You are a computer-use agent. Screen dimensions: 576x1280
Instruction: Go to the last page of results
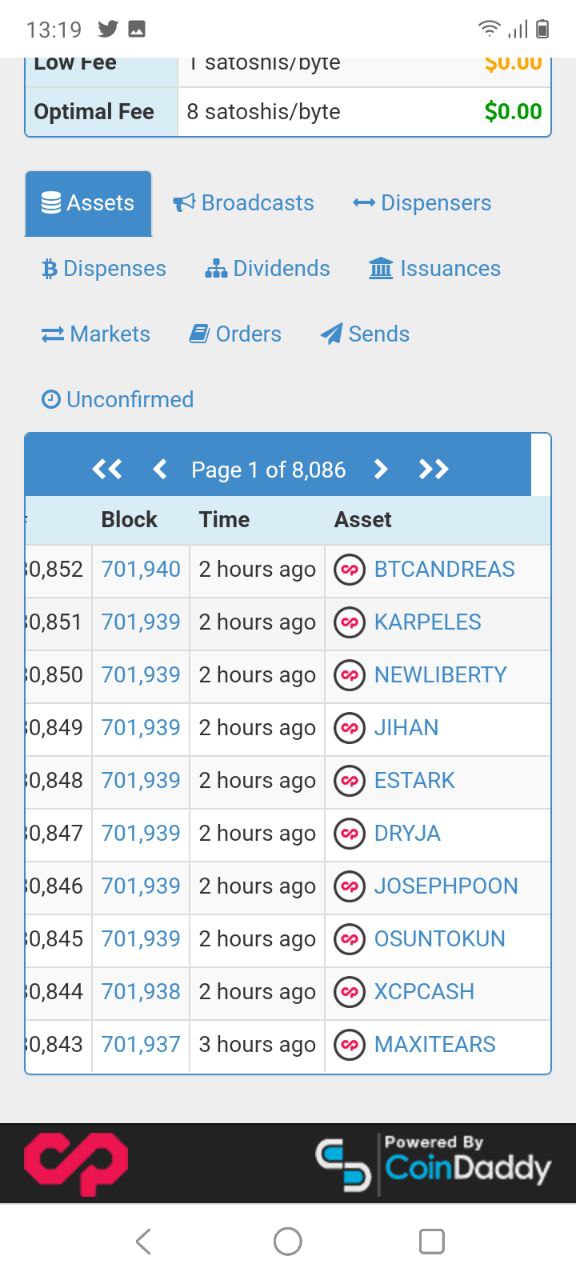[433, 469]
